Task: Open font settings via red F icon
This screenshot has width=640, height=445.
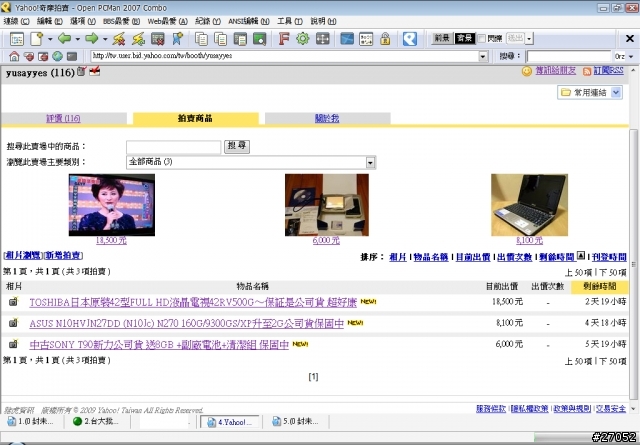Action: tap(284, 39)
